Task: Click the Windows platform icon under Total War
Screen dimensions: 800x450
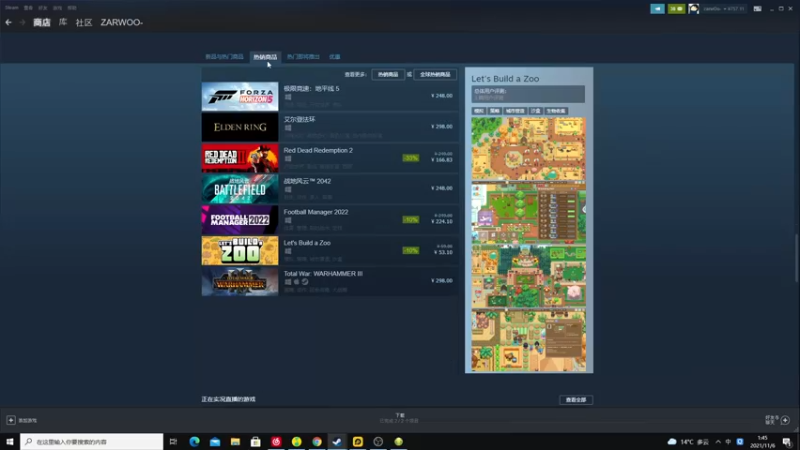Action: click(288, 282)
